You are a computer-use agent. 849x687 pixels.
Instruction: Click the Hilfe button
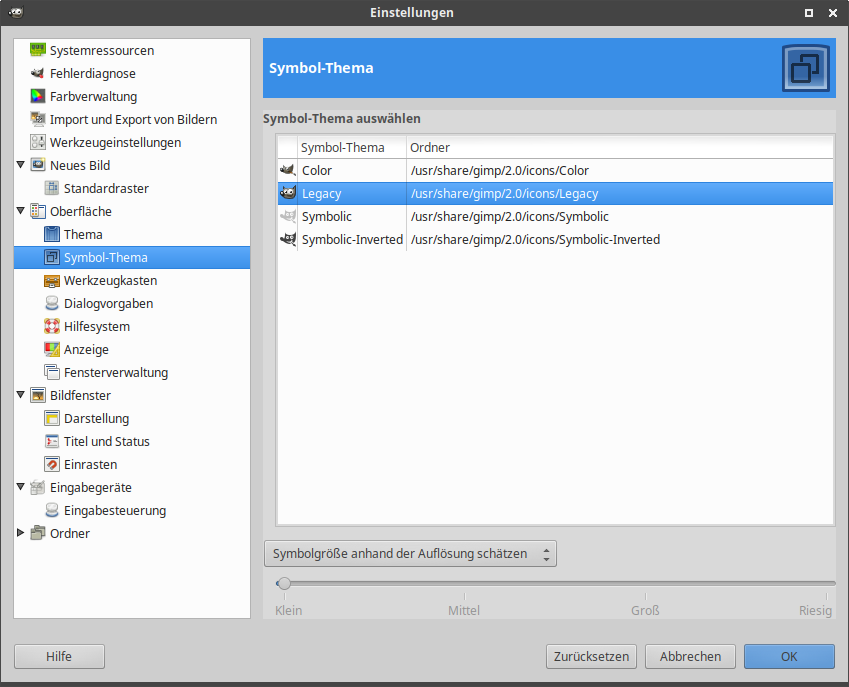click(x=59, y=657)
